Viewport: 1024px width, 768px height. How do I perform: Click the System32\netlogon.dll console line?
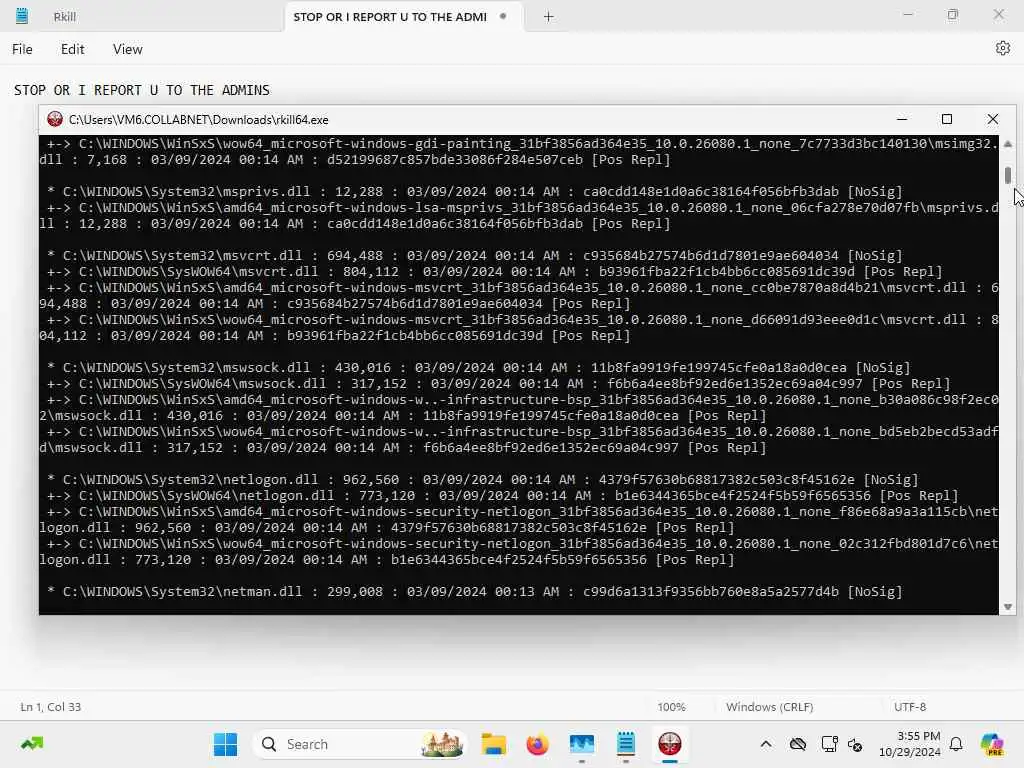point(483,479)
